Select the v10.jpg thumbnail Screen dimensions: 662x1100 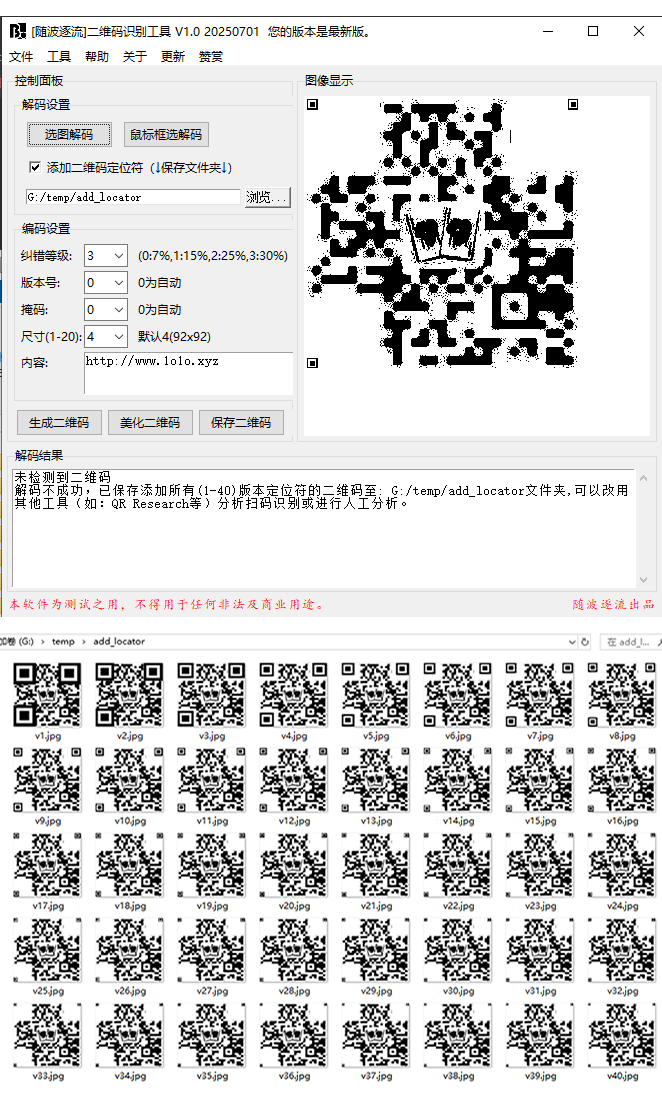tap(130, 779)
